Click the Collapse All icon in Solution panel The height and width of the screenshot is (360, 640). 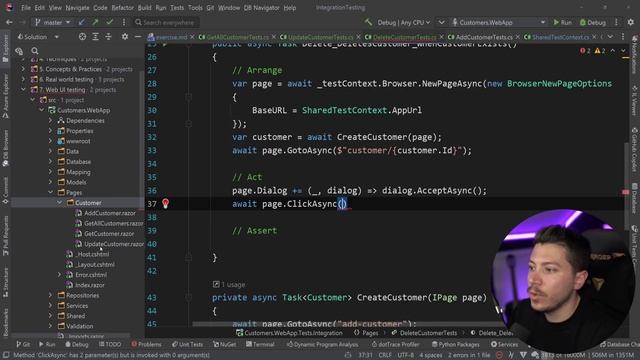108,37
